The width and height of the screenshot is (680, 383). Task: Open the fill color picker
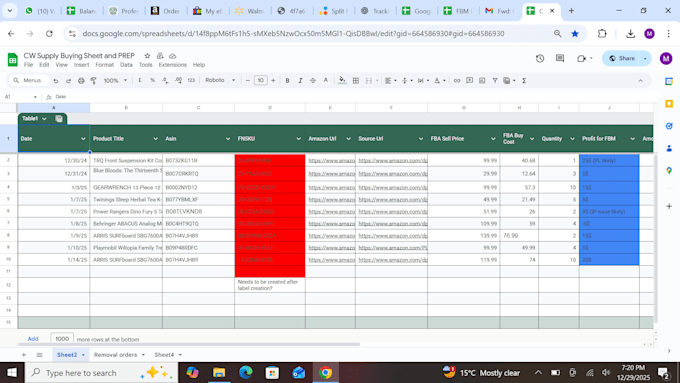point(342,80)
